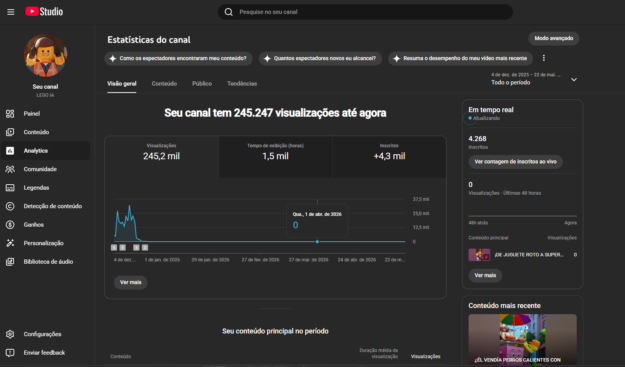The image size is (625, 367).
Task: Switch to the Conteúdo analytics tab
Action: (164, 84)
